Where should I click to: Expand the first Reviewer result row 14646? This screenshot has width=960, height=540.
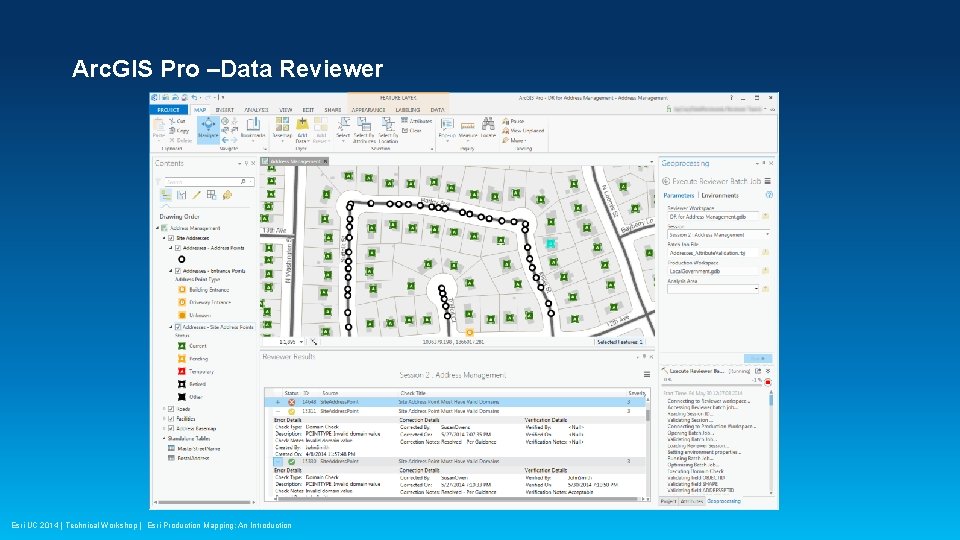pos(278,402)
